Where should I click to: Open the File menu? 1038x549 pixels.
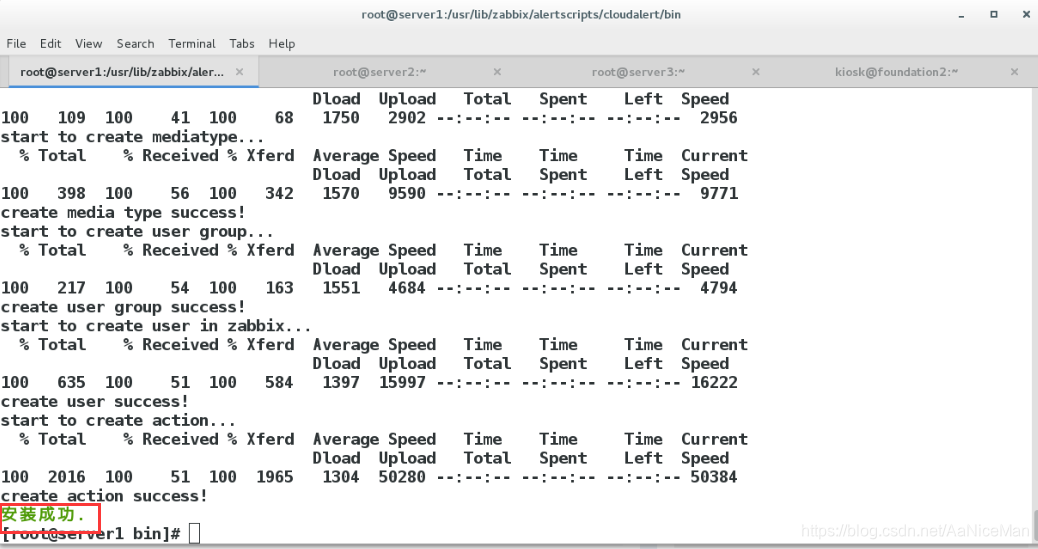pos(16,44)
